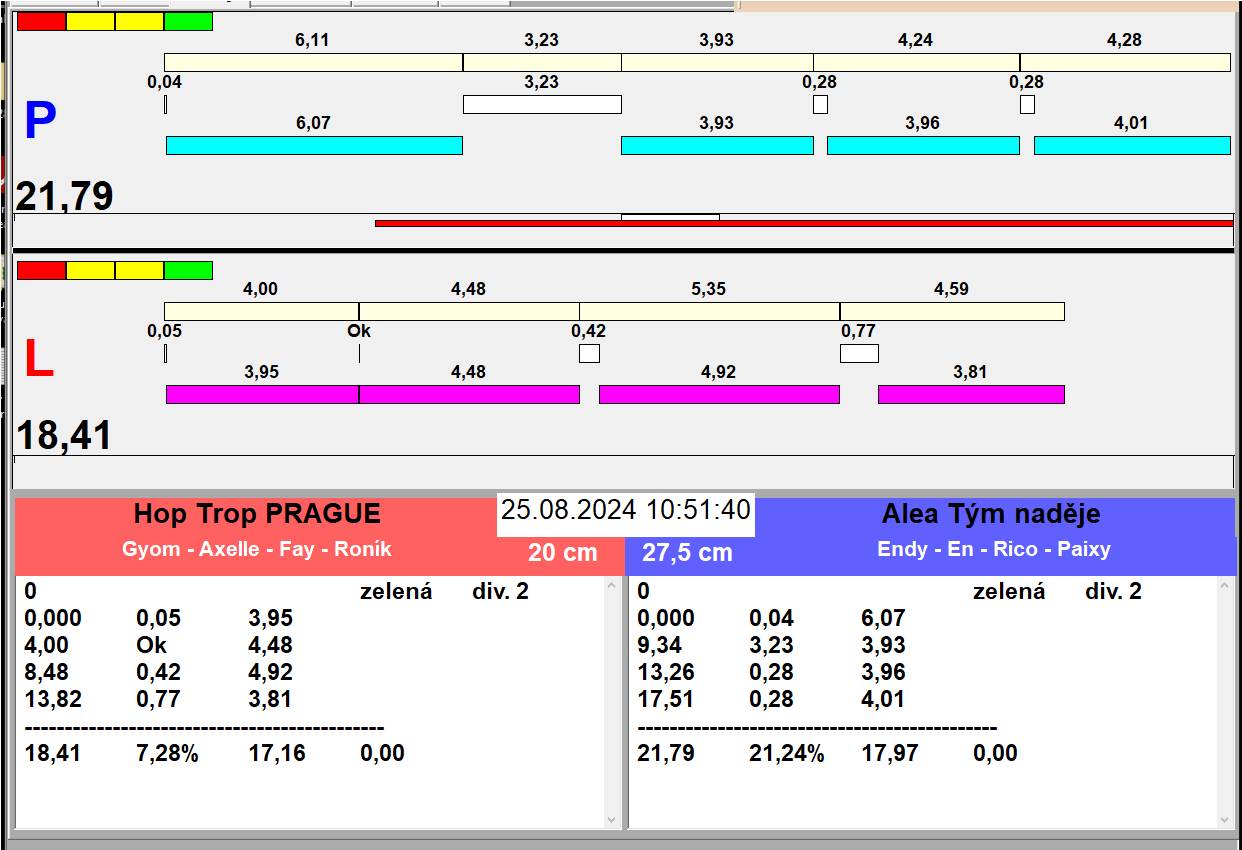1242x850 pixels.
Task: Click the red start light in lane P
Action: [x=42, y=21]
